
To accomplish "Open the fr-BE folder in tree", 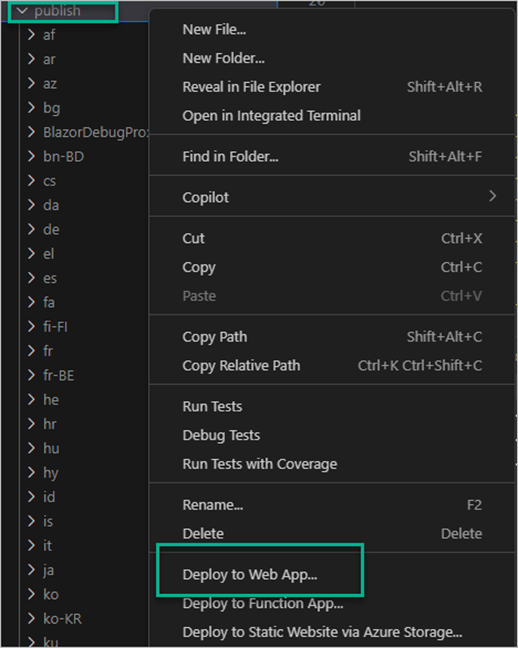I will (59, 375).
